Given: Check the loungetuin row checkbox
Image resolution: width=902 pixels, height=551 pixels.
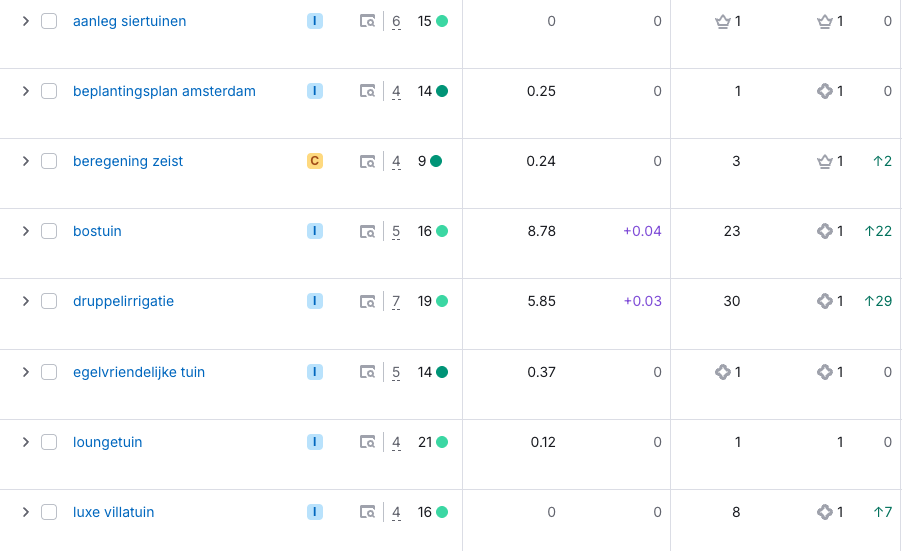Looking at the screenshot, I should (x=49, y=442).
